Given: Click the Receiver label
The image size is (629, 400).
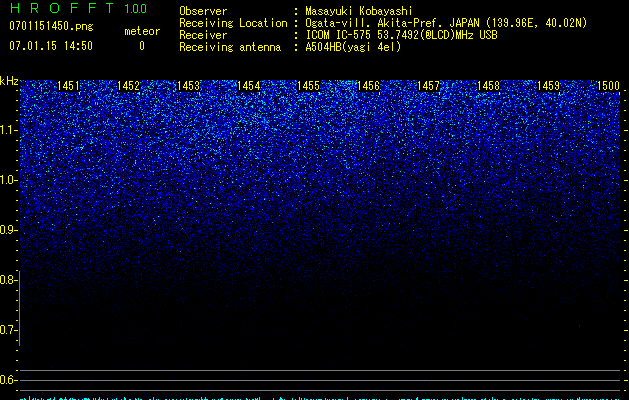Looking at the screenshot, I should click(x=203, y=35).
